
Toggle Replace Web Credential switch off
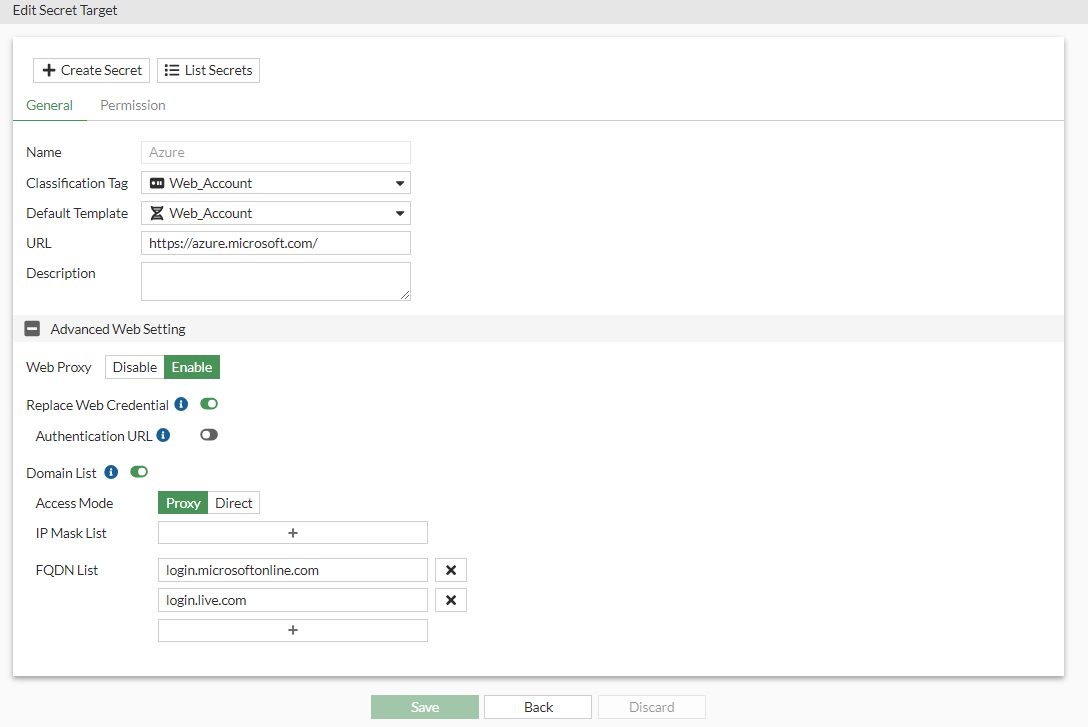(209, 405)
